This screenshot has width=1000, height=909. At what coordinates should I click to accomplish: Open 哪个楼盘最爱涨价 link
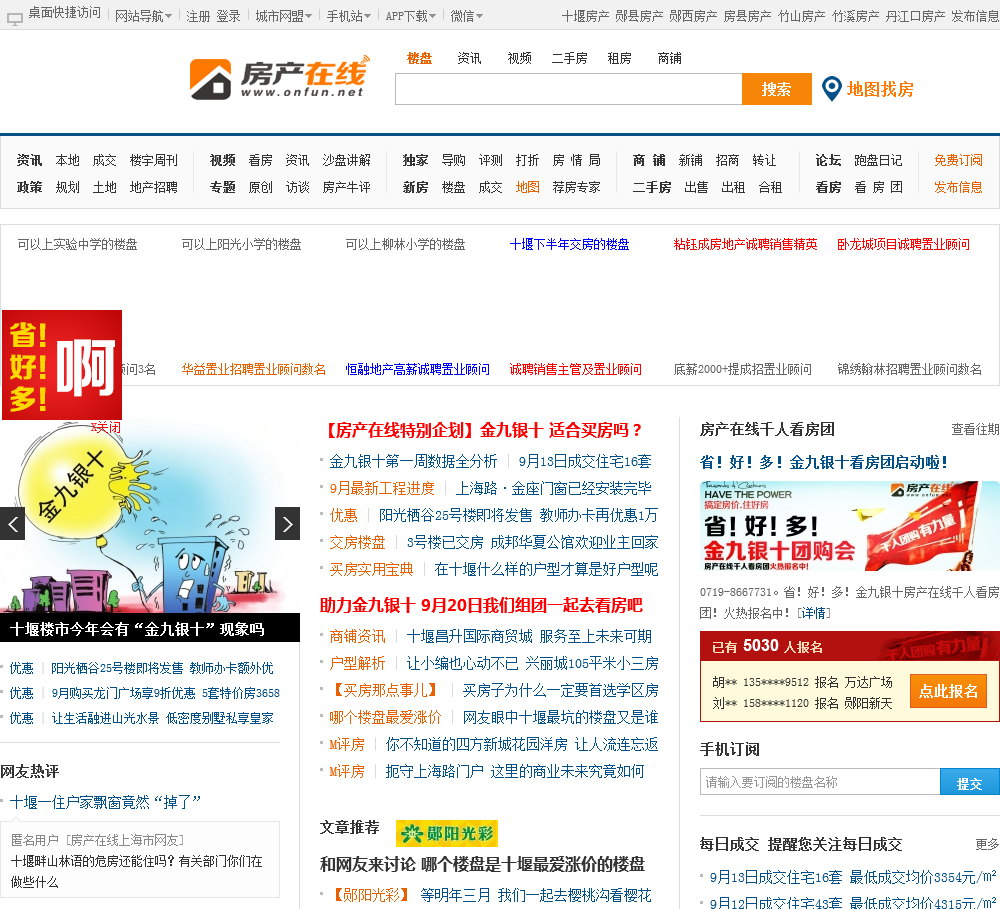click(x=385, y=718)
